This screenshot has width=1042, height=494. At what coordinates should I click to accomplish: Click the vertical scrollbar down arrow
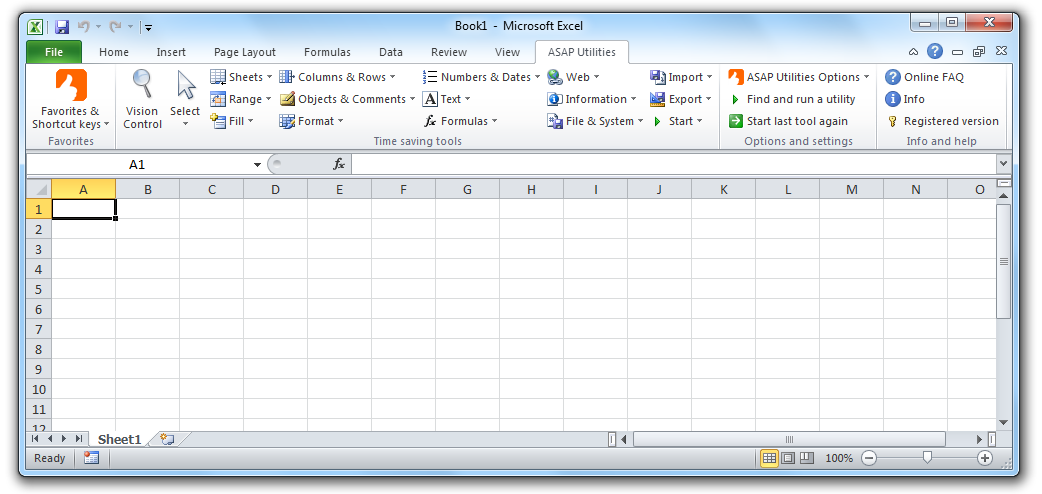click(x=1003, y=423)
